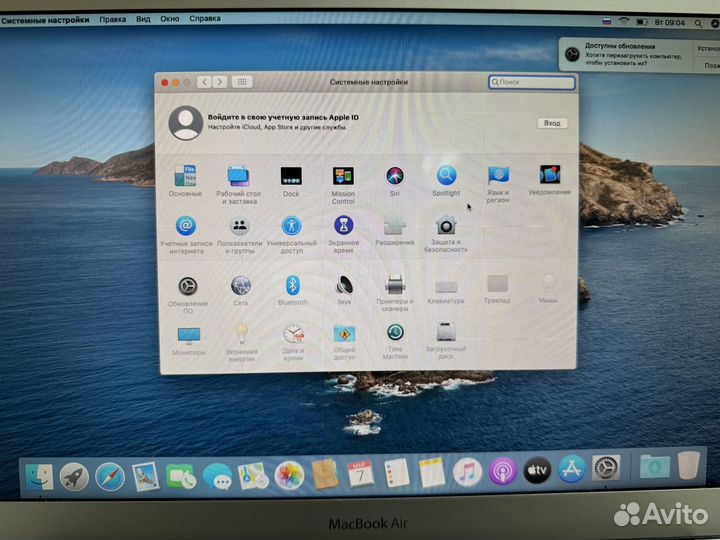This screenshot has width=720, height=540.
Task: Open Клавиатура (Keyboard) pane
Action: [x=446, y=291]
